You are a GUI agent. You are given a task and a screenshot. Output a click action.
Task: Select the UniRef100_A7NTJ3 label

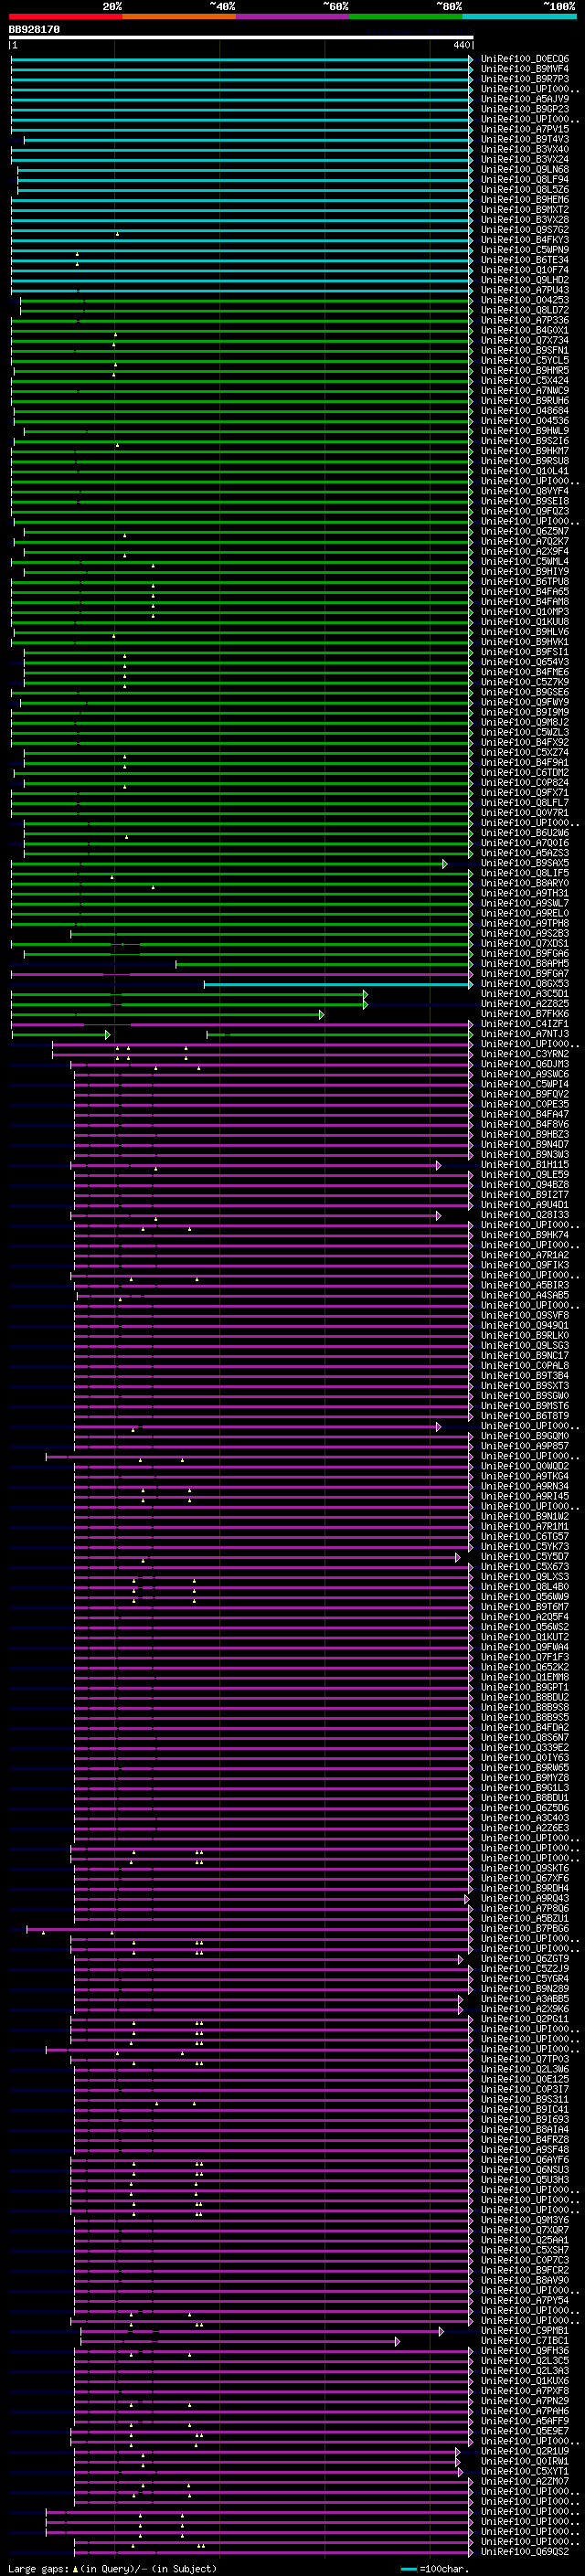[525, 1034]
